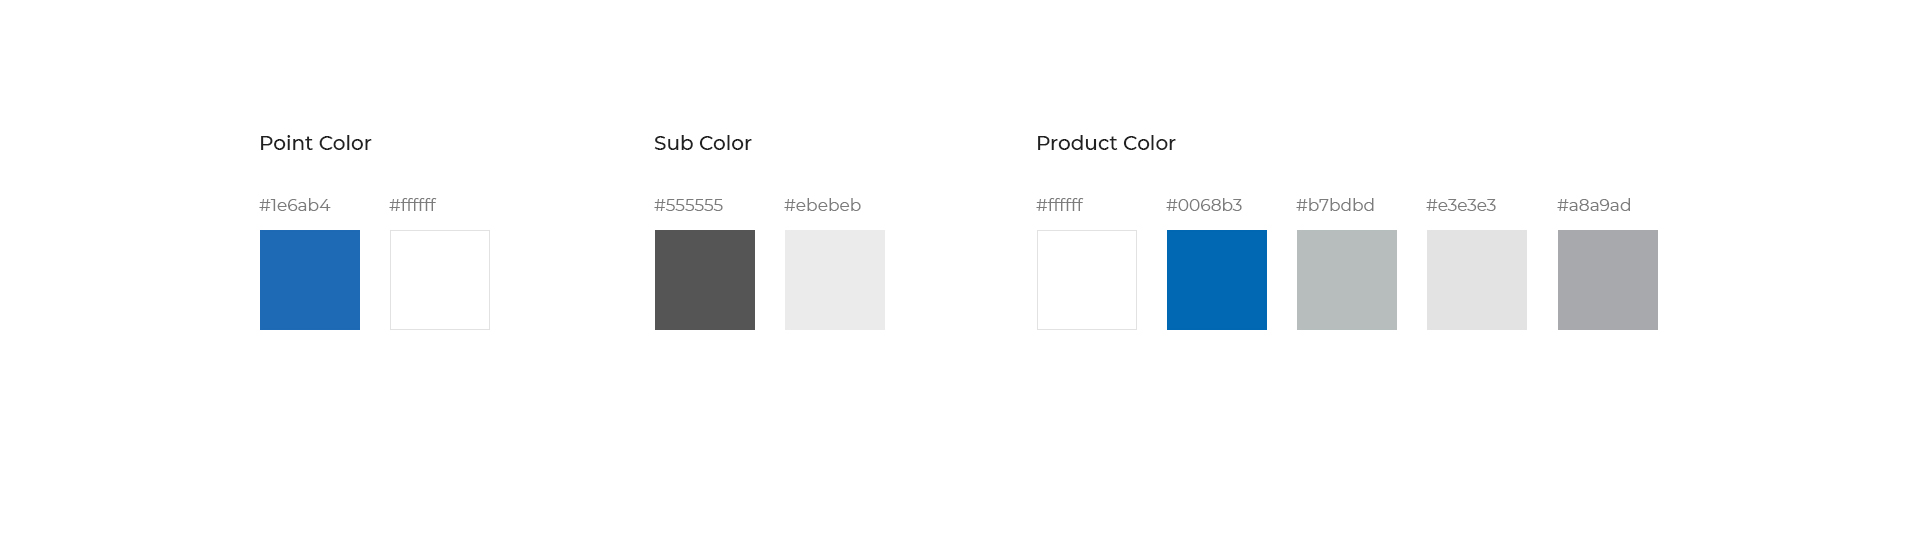Pick the #b7bdbd gray-green swatch
This screenshot has height=560, width=1920.
1347,280
